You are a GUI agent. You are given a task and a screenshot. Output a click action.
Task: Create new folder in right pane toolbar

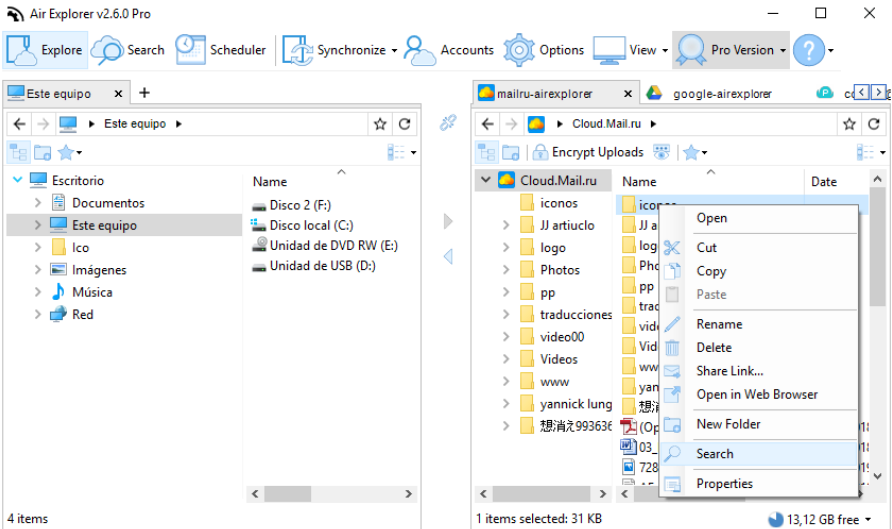[511, 152]
